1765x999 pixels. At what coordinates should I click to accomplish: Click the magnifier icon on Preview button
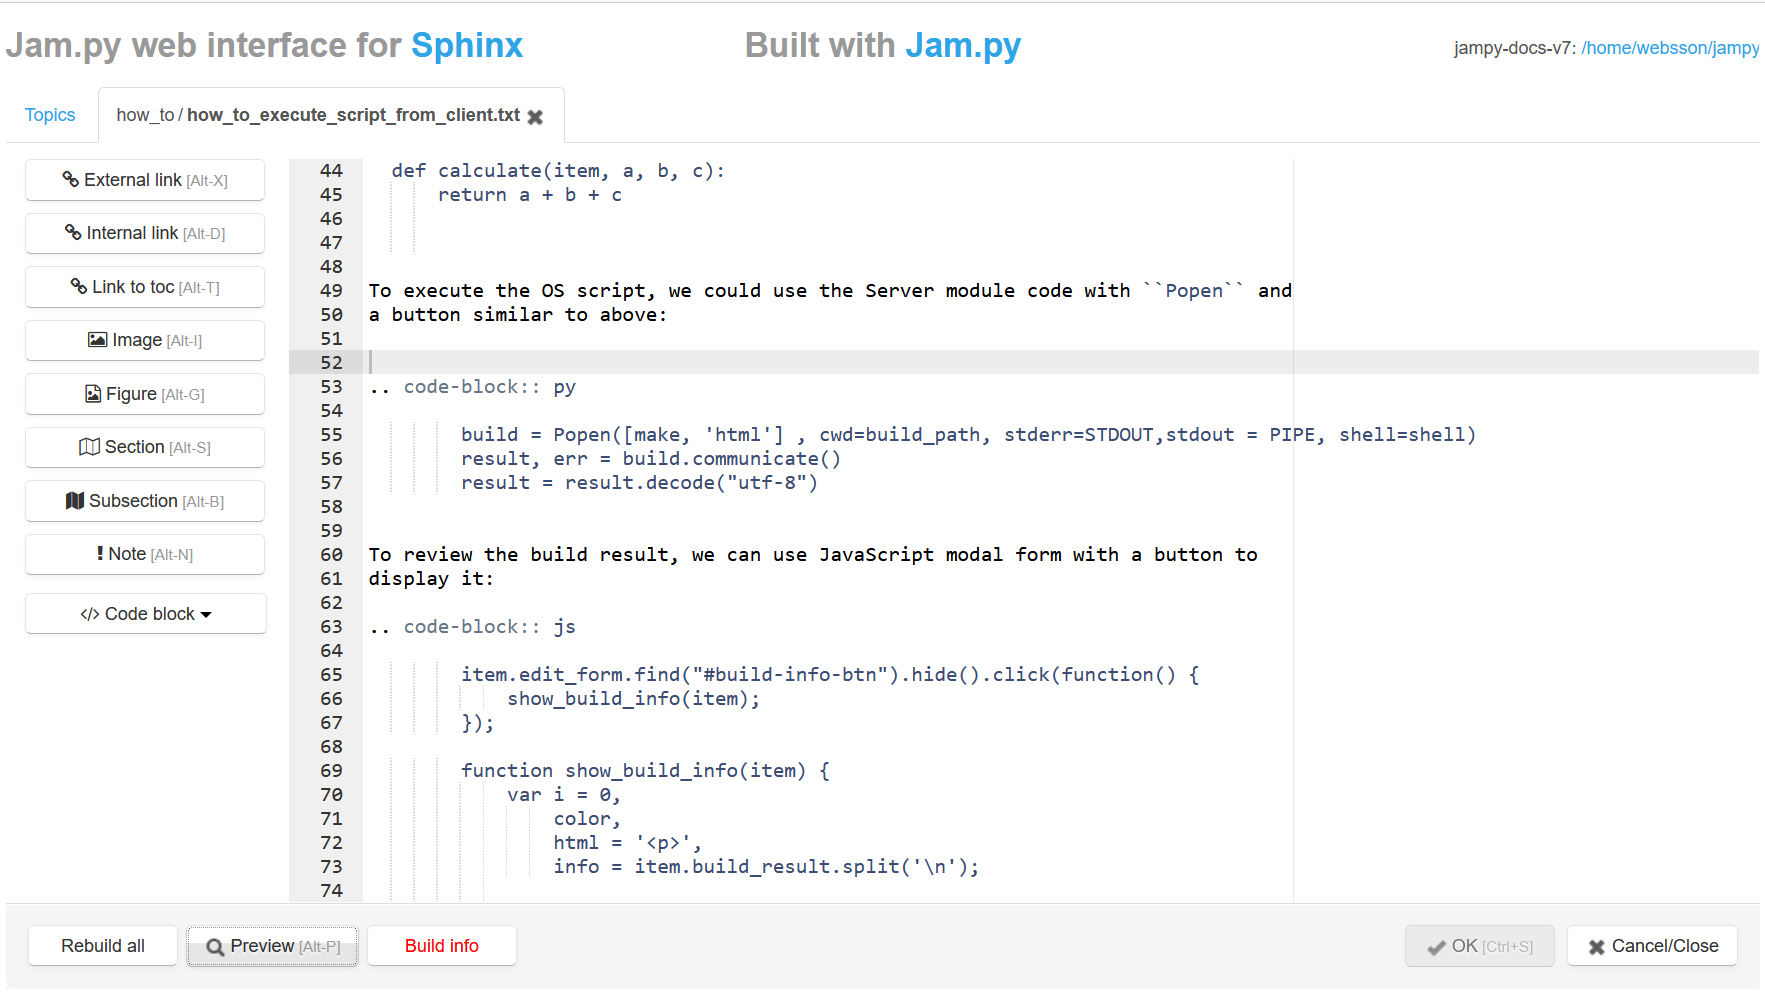point(216,946)
